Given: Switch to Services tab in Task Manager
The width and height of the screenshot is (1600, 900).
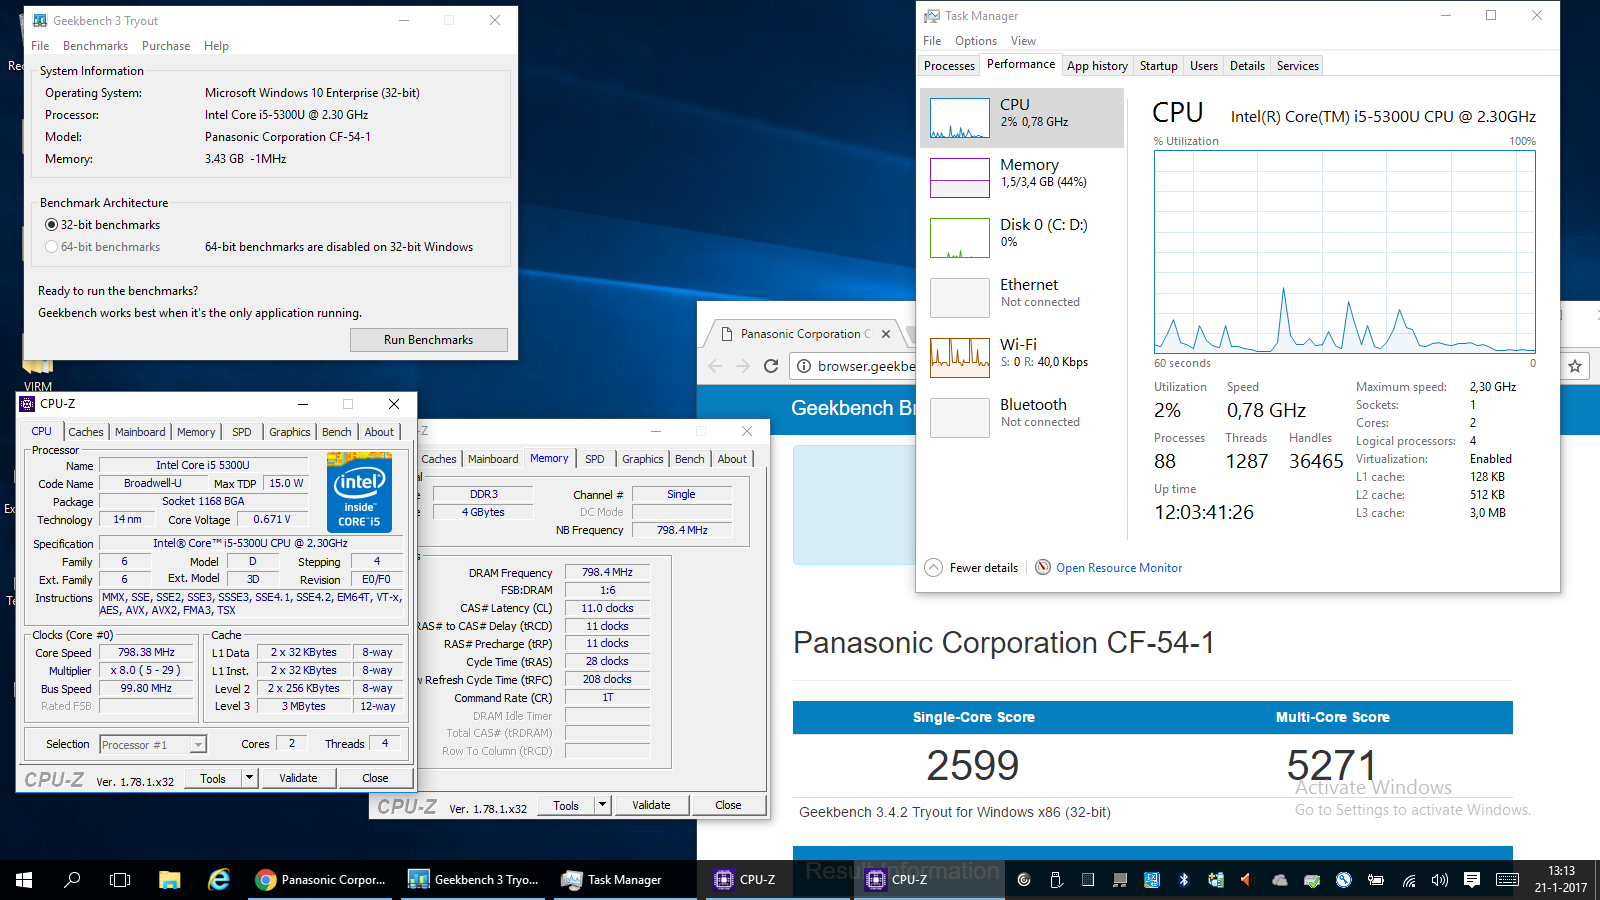Looking at the screenshot, I should click(1297, 66).
